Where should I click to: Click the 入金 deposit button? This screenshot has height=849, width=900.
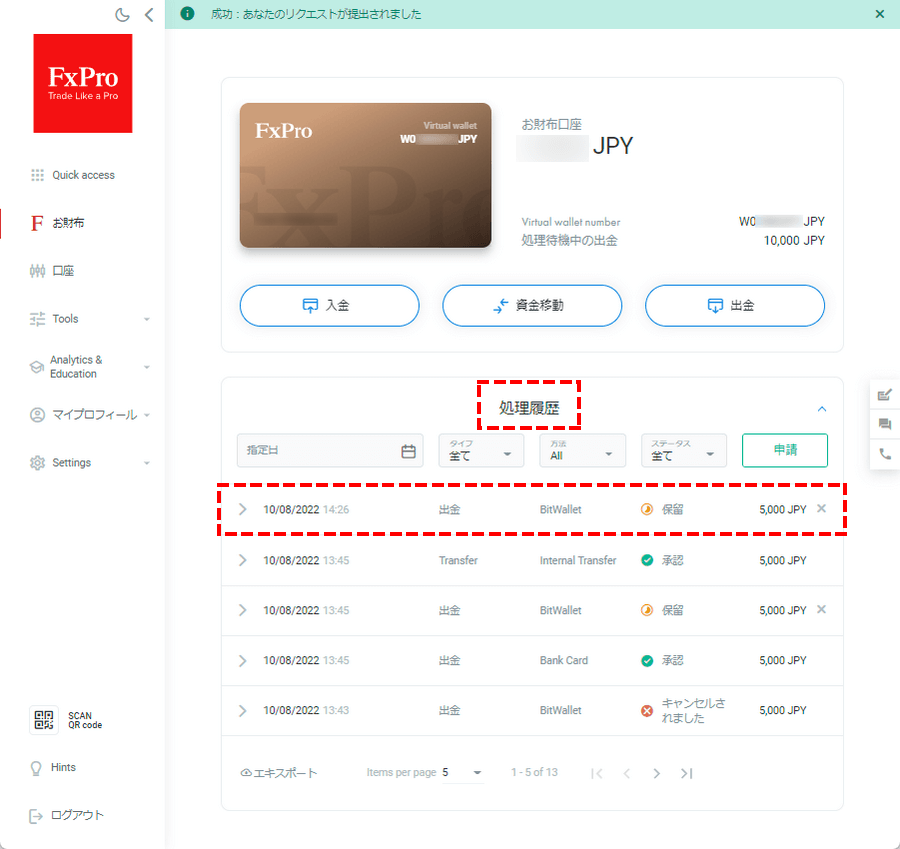329,305
